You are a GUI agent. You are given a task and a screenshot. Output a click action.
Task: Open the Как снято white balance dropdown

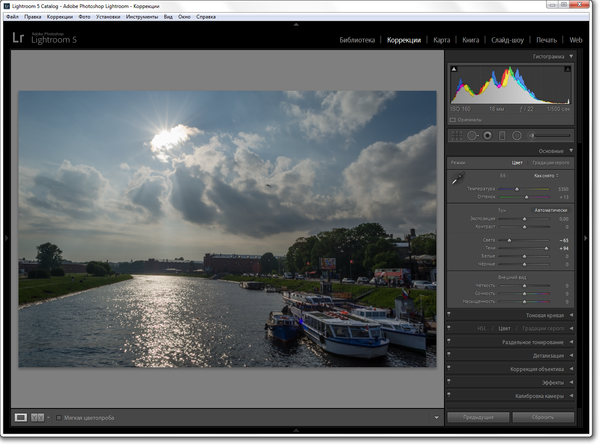546,176
